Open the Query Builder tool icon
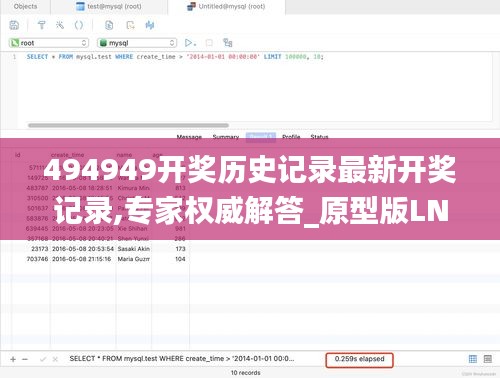Screen dimensions: 500x378 click(42, 25)
